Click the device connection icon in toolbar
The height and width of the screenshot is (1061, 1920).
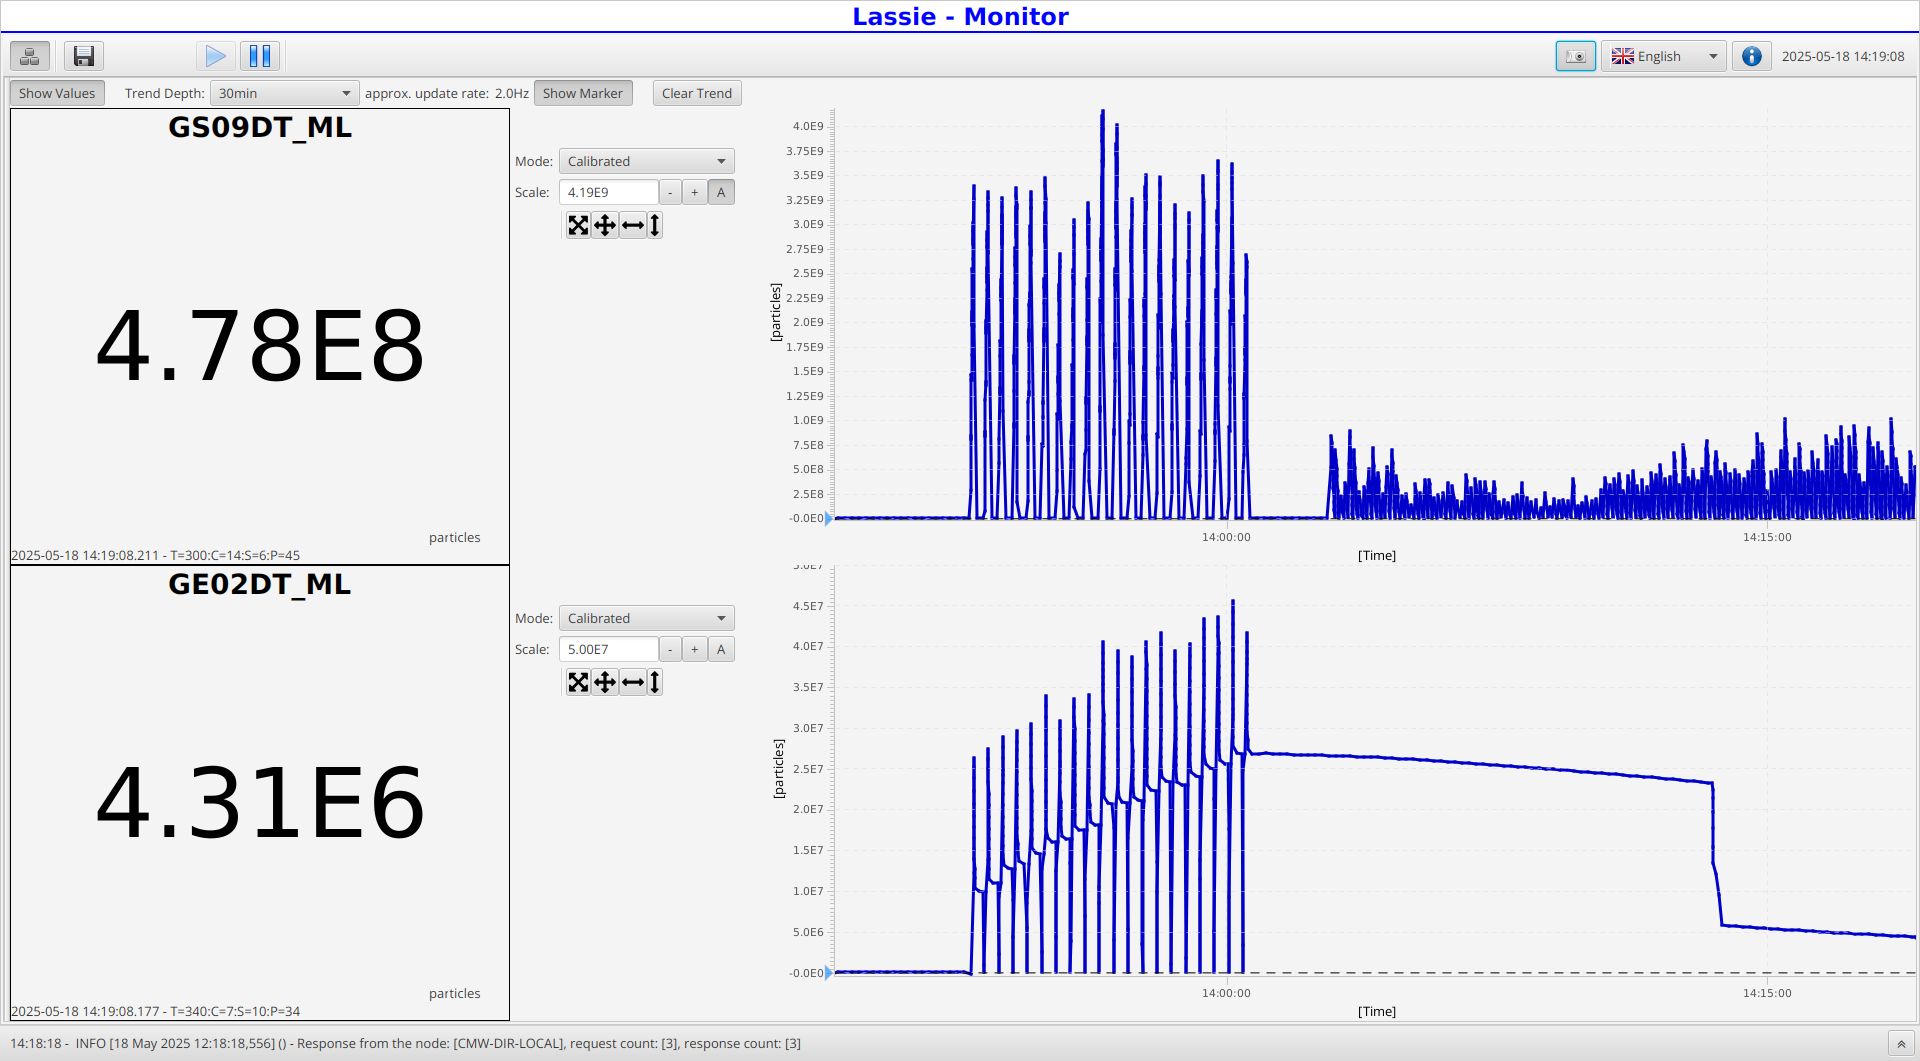pos(30,56)
